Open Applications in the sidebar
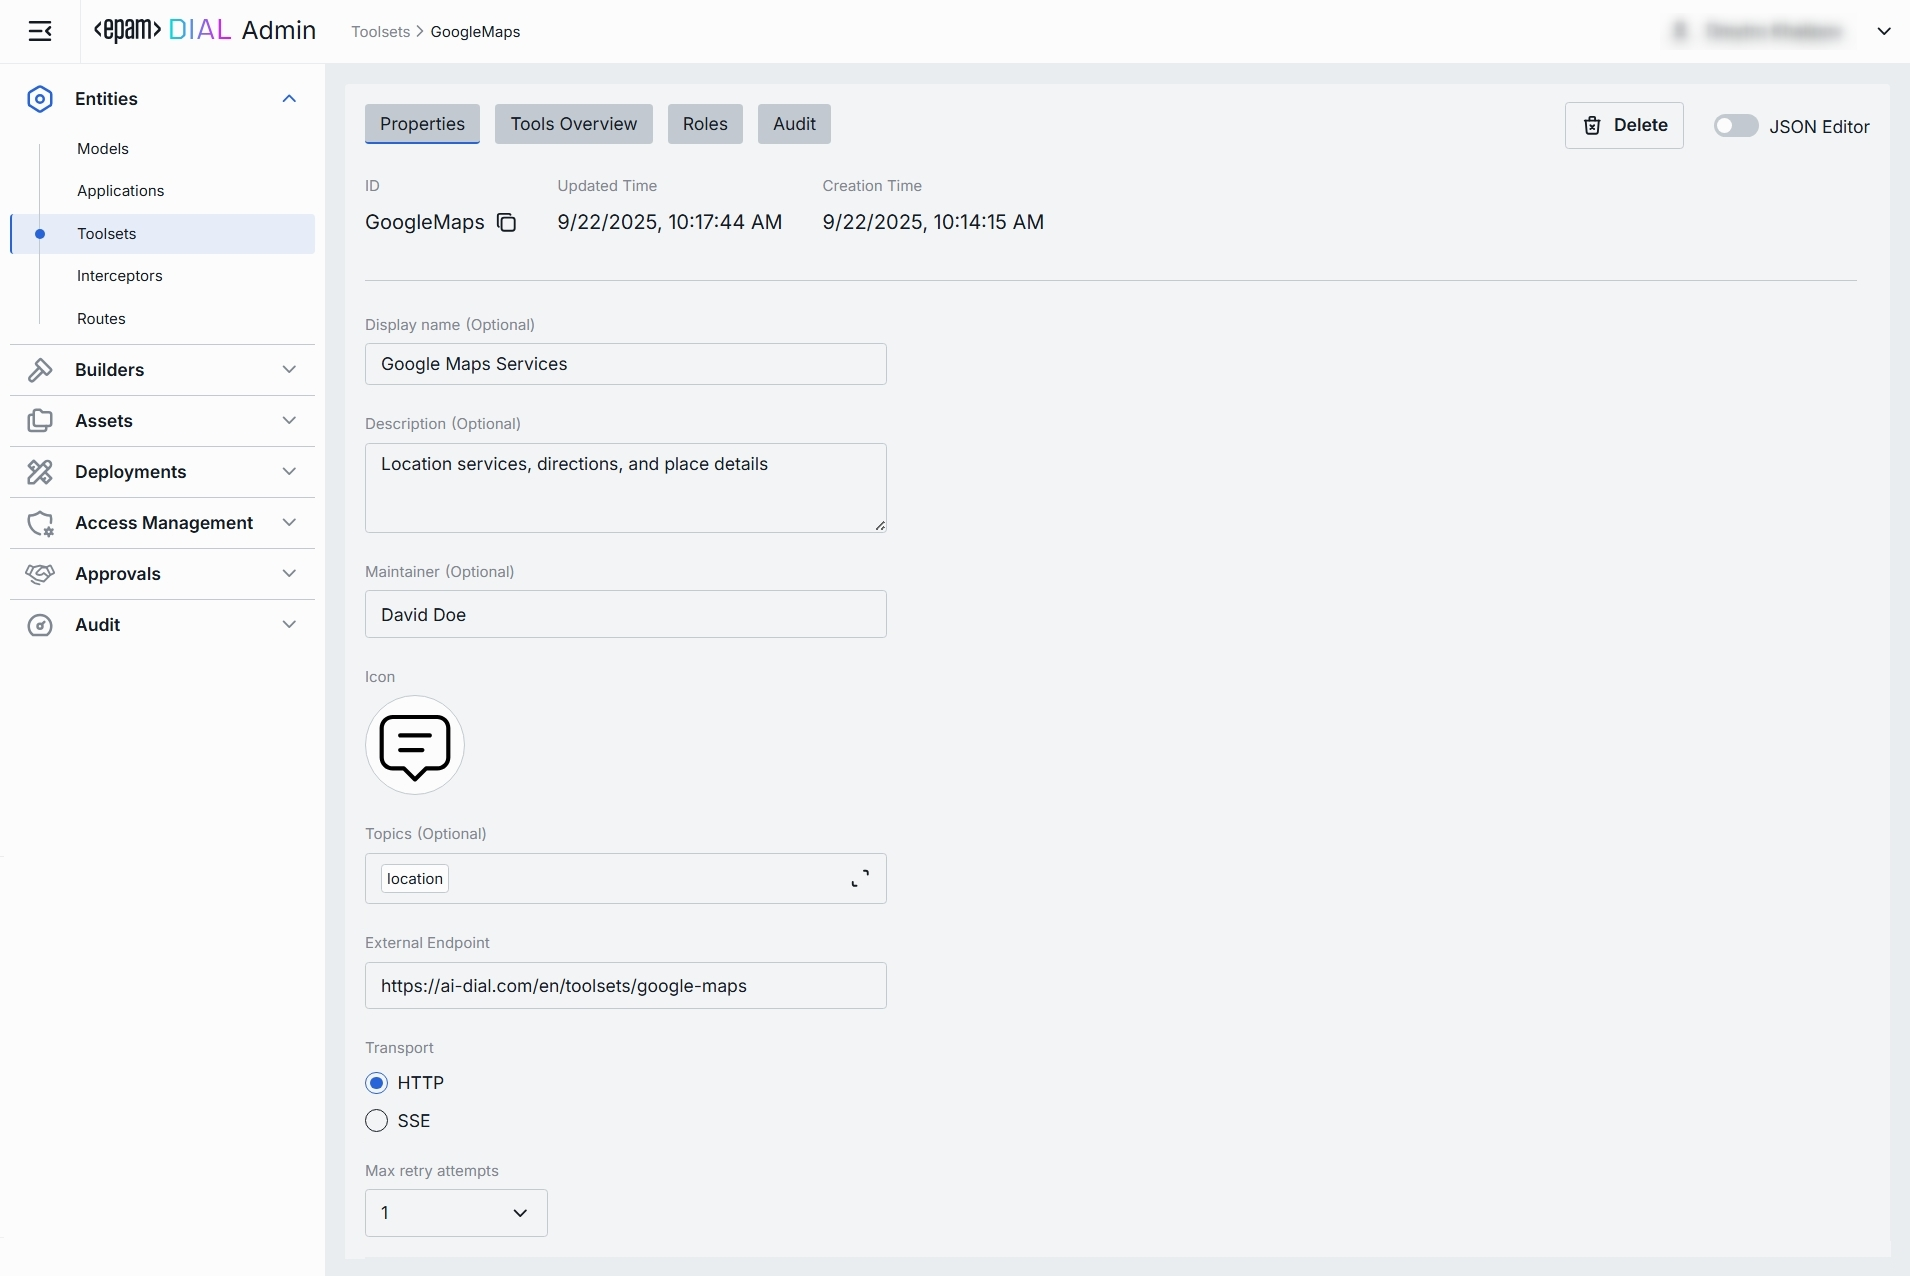 120,191
